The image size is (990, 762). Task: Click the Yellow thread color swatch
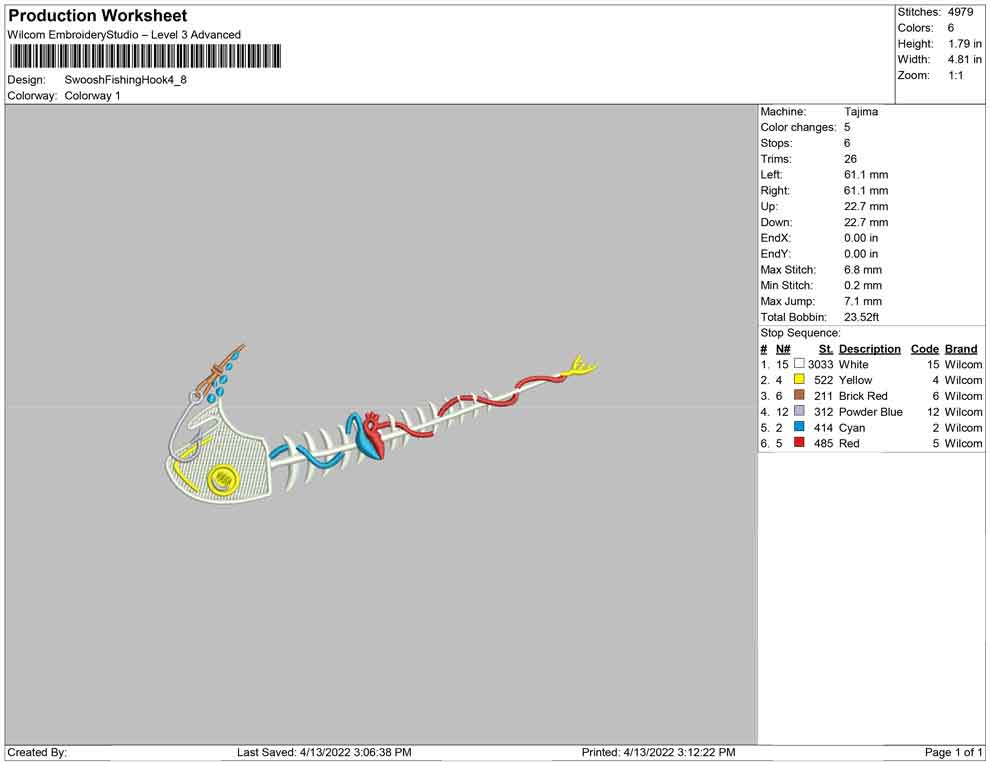click(799, 379)
